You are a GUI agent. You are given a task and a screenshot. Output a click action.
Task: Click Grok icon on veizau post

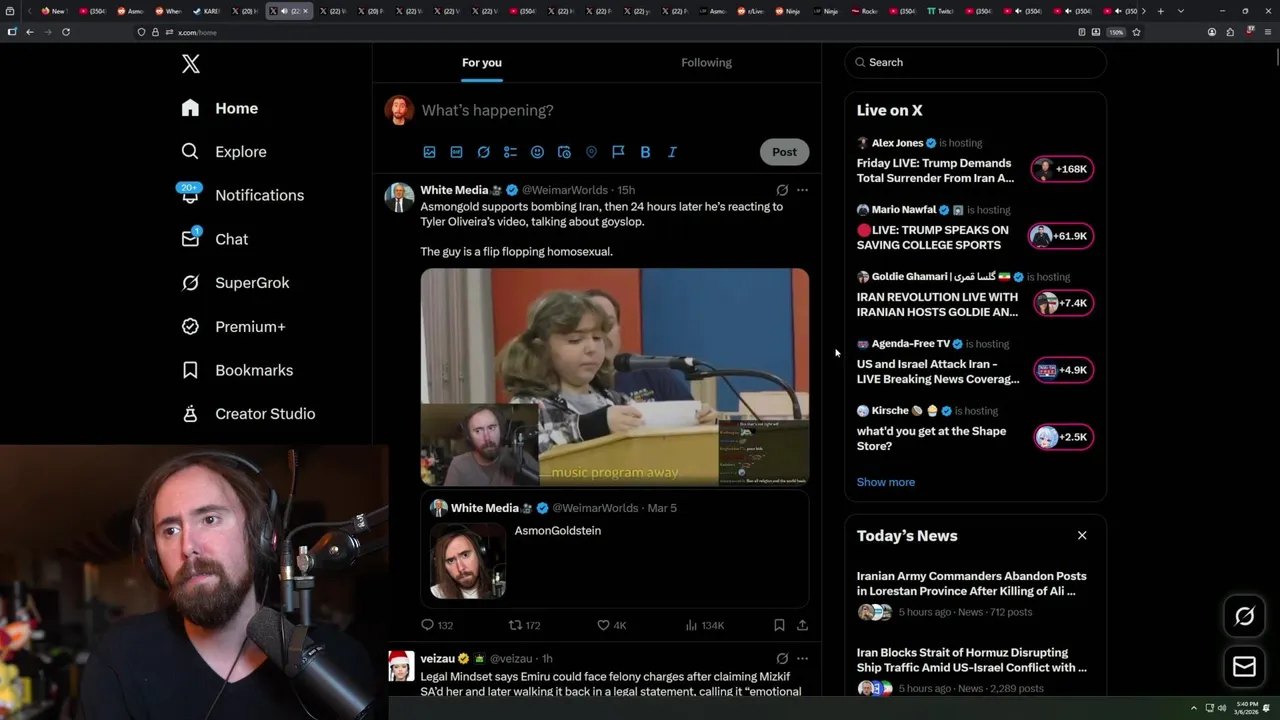pyautogui.click(x=782, y=659)
